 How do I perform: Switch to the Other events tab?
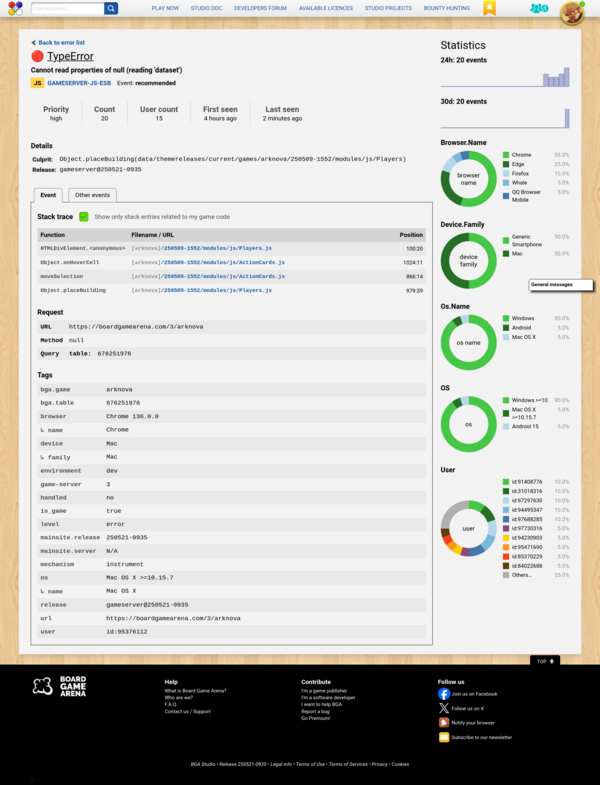pos(93,195)
